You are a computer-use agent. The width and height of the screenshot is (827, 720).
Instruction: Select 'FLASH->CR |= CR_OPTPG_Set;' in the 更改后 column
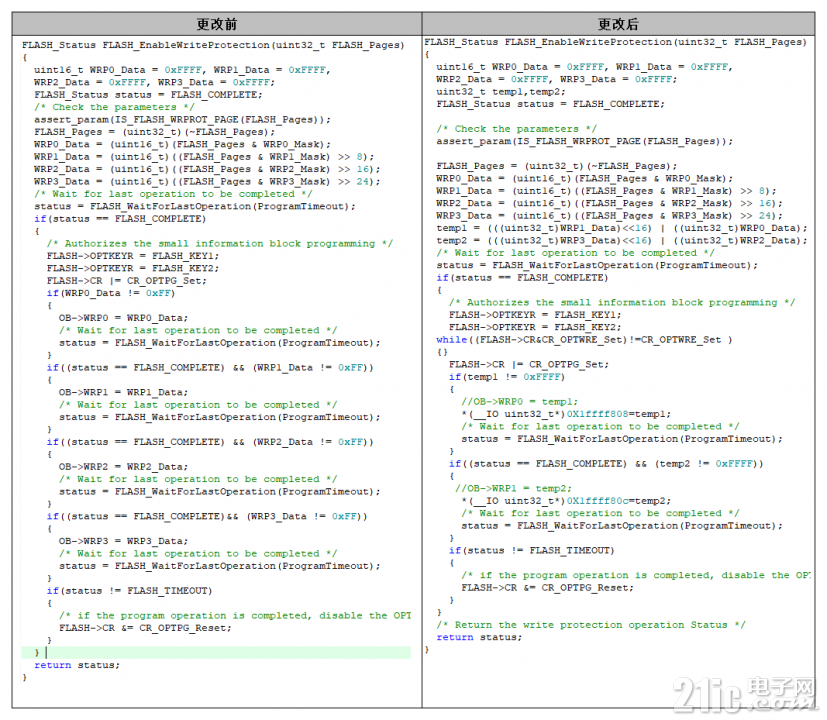(528, 364)
